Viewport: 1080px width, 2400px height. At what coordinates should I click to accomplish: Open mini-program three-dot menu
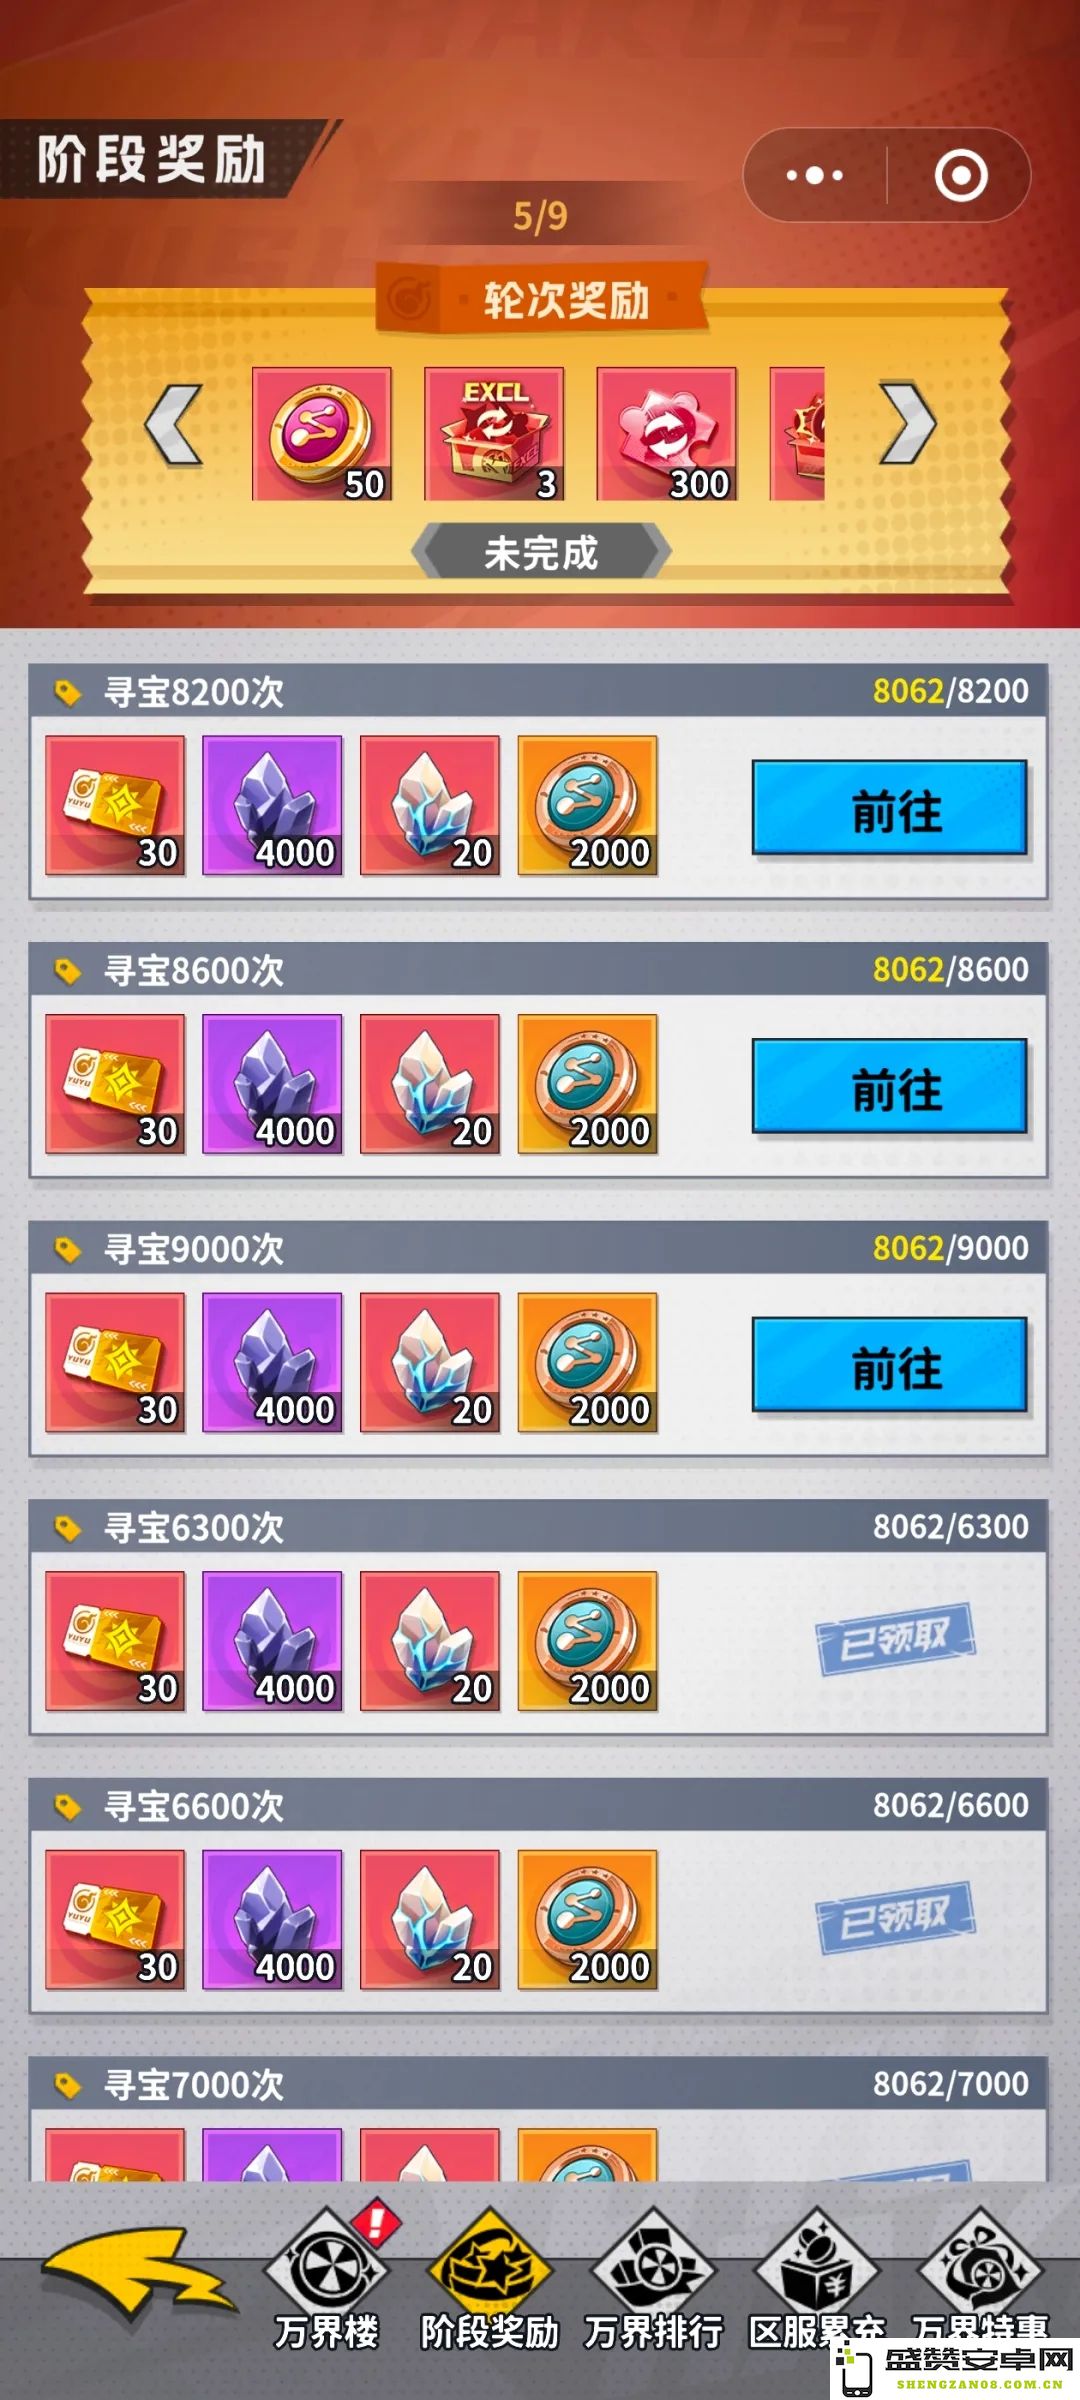tap(815, 175)
